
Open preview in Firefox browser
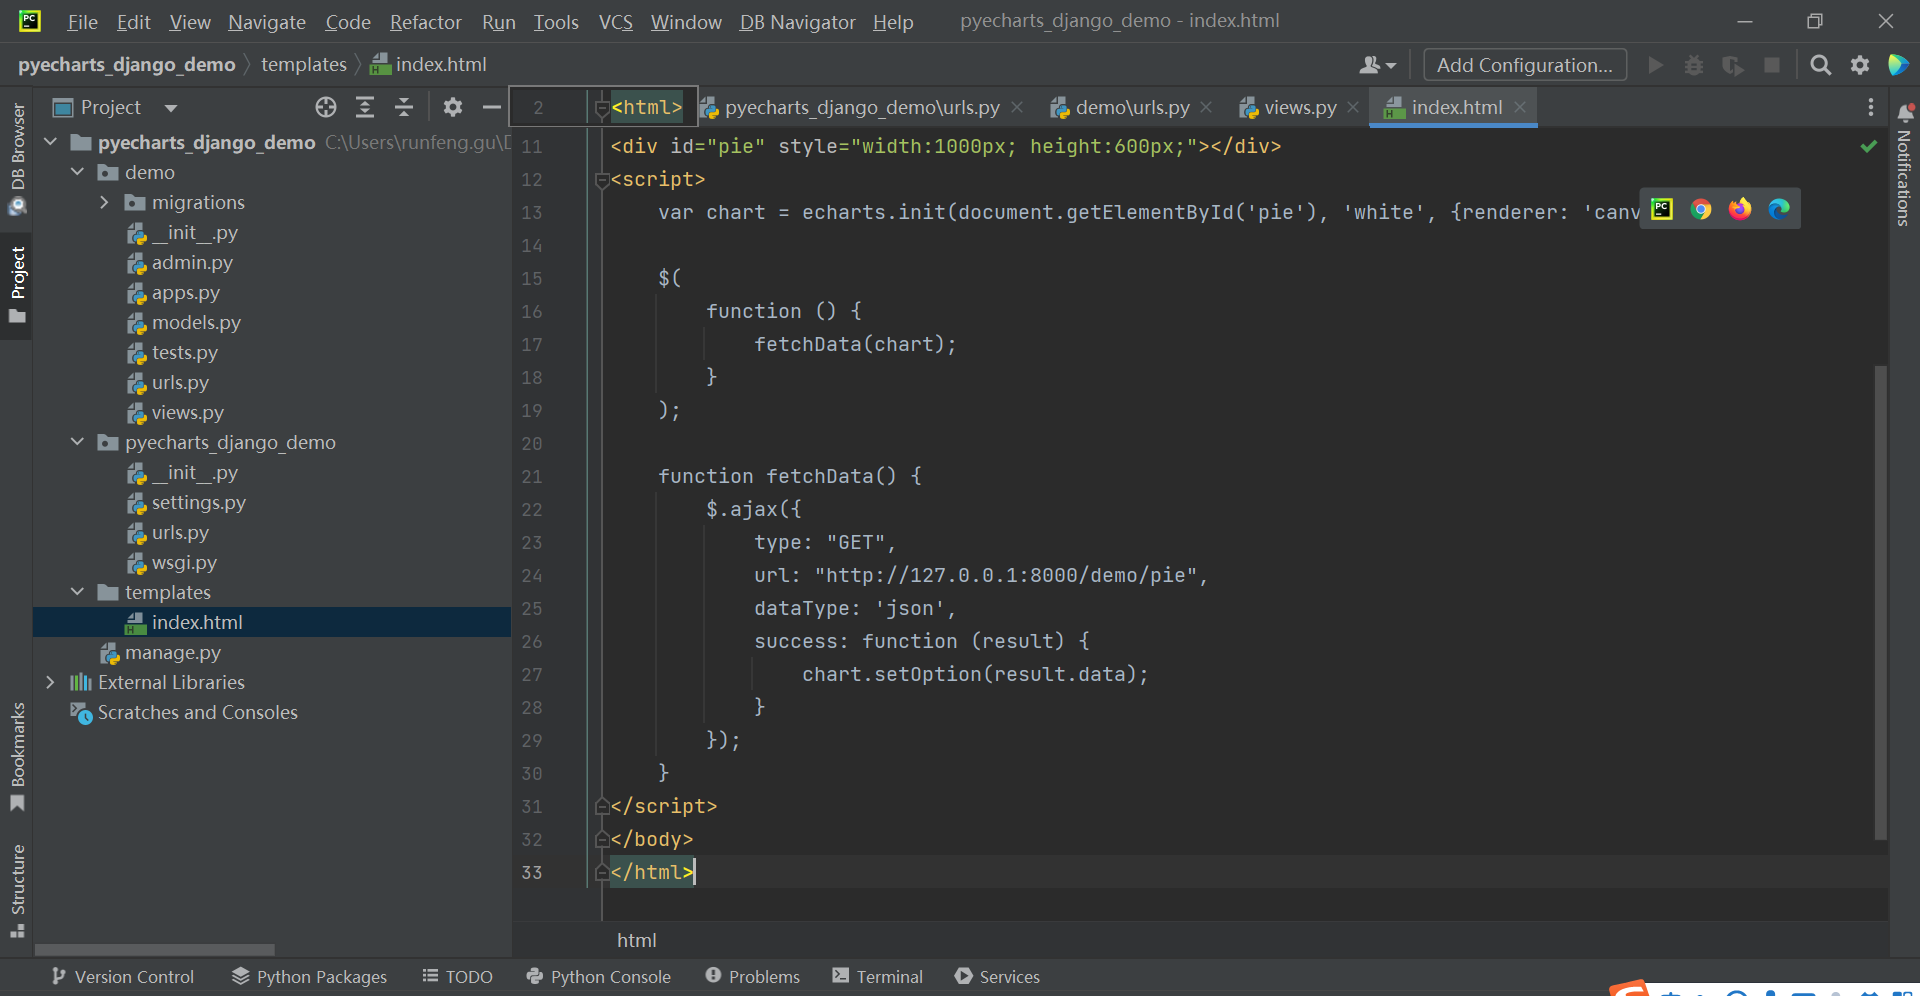point(1740,209)
